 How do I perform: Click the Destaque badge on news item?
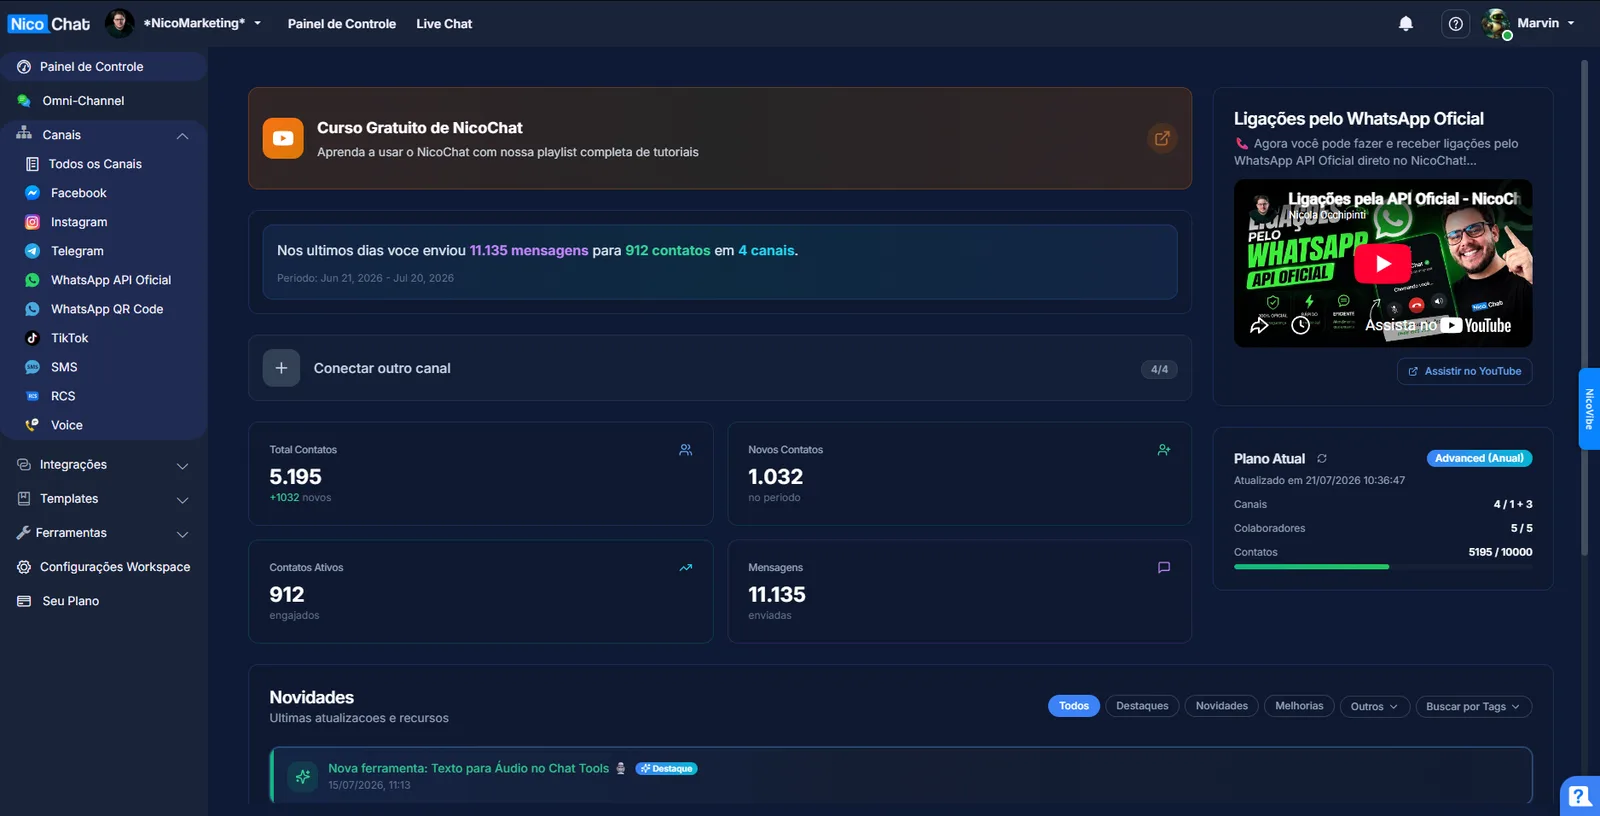coord(667,769)
